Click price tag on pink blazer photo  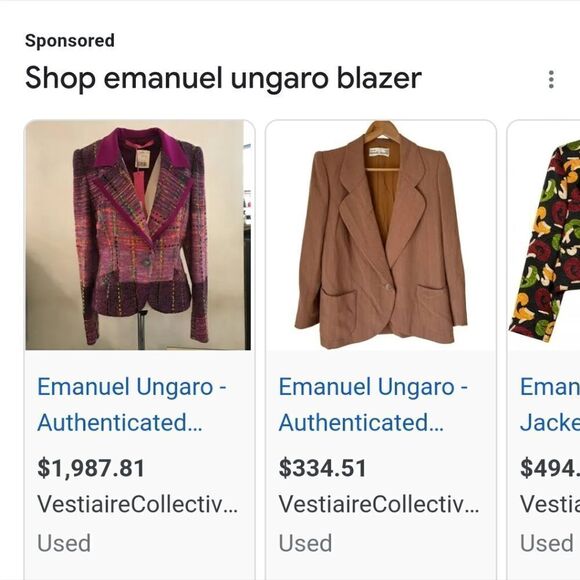(x=142, y=159)
